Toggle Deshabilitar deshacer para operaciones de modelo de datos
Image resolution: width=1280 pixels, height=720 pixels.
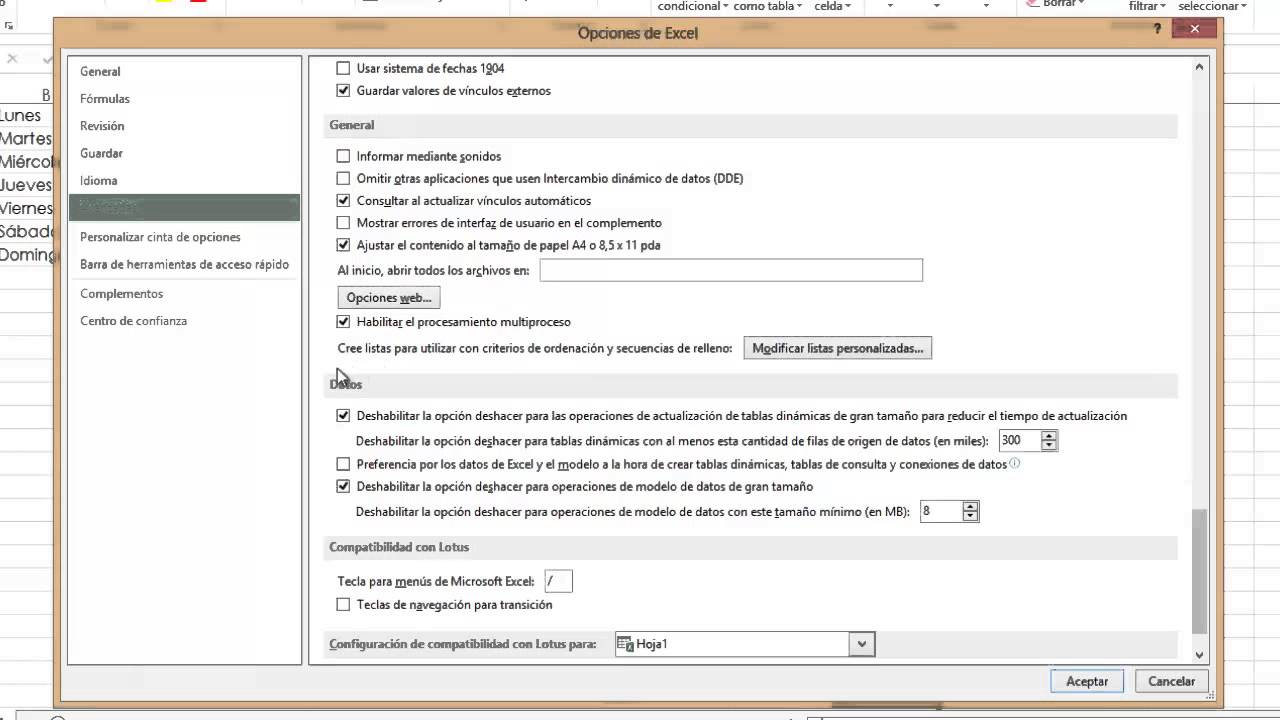[x=343, y=486]
